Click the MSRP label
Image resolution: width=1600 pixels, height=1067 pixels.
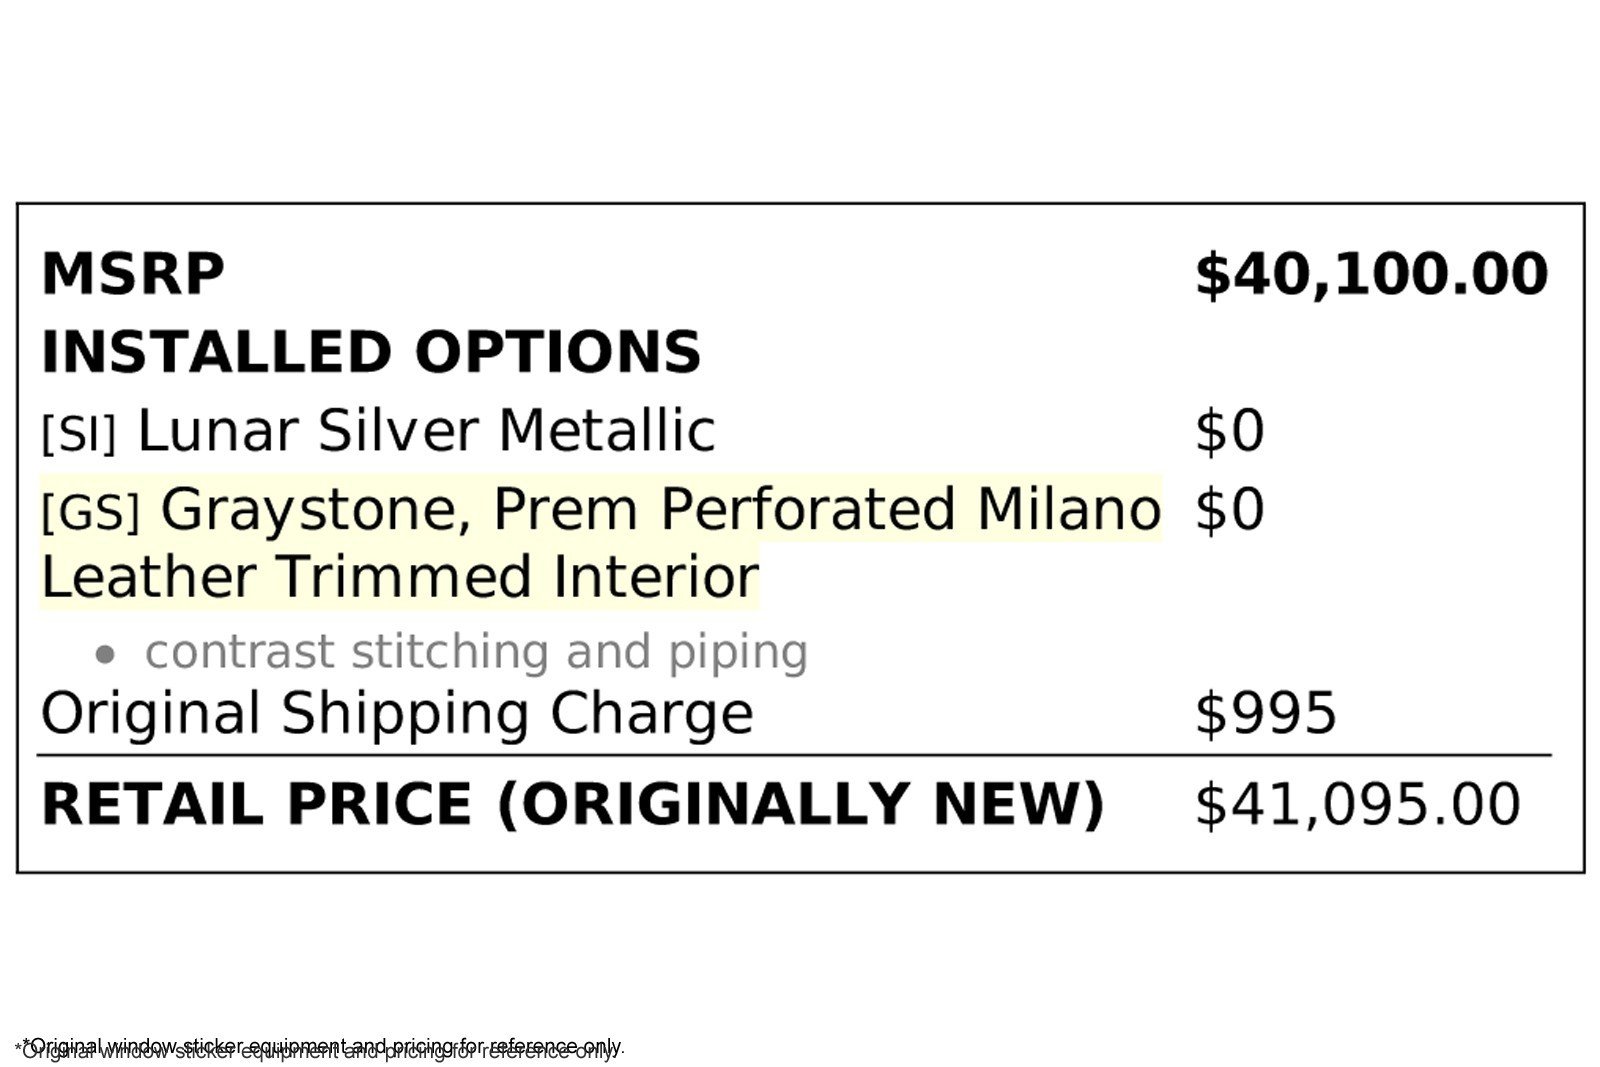click(x=133, y=274)
